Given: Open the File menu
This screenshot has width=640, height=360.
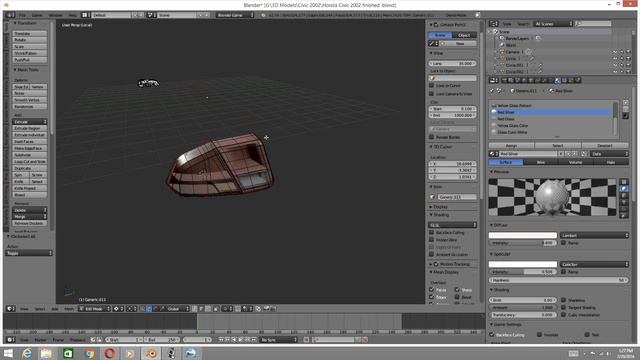Looking at the screenshot, I should (x=22, y=15).
